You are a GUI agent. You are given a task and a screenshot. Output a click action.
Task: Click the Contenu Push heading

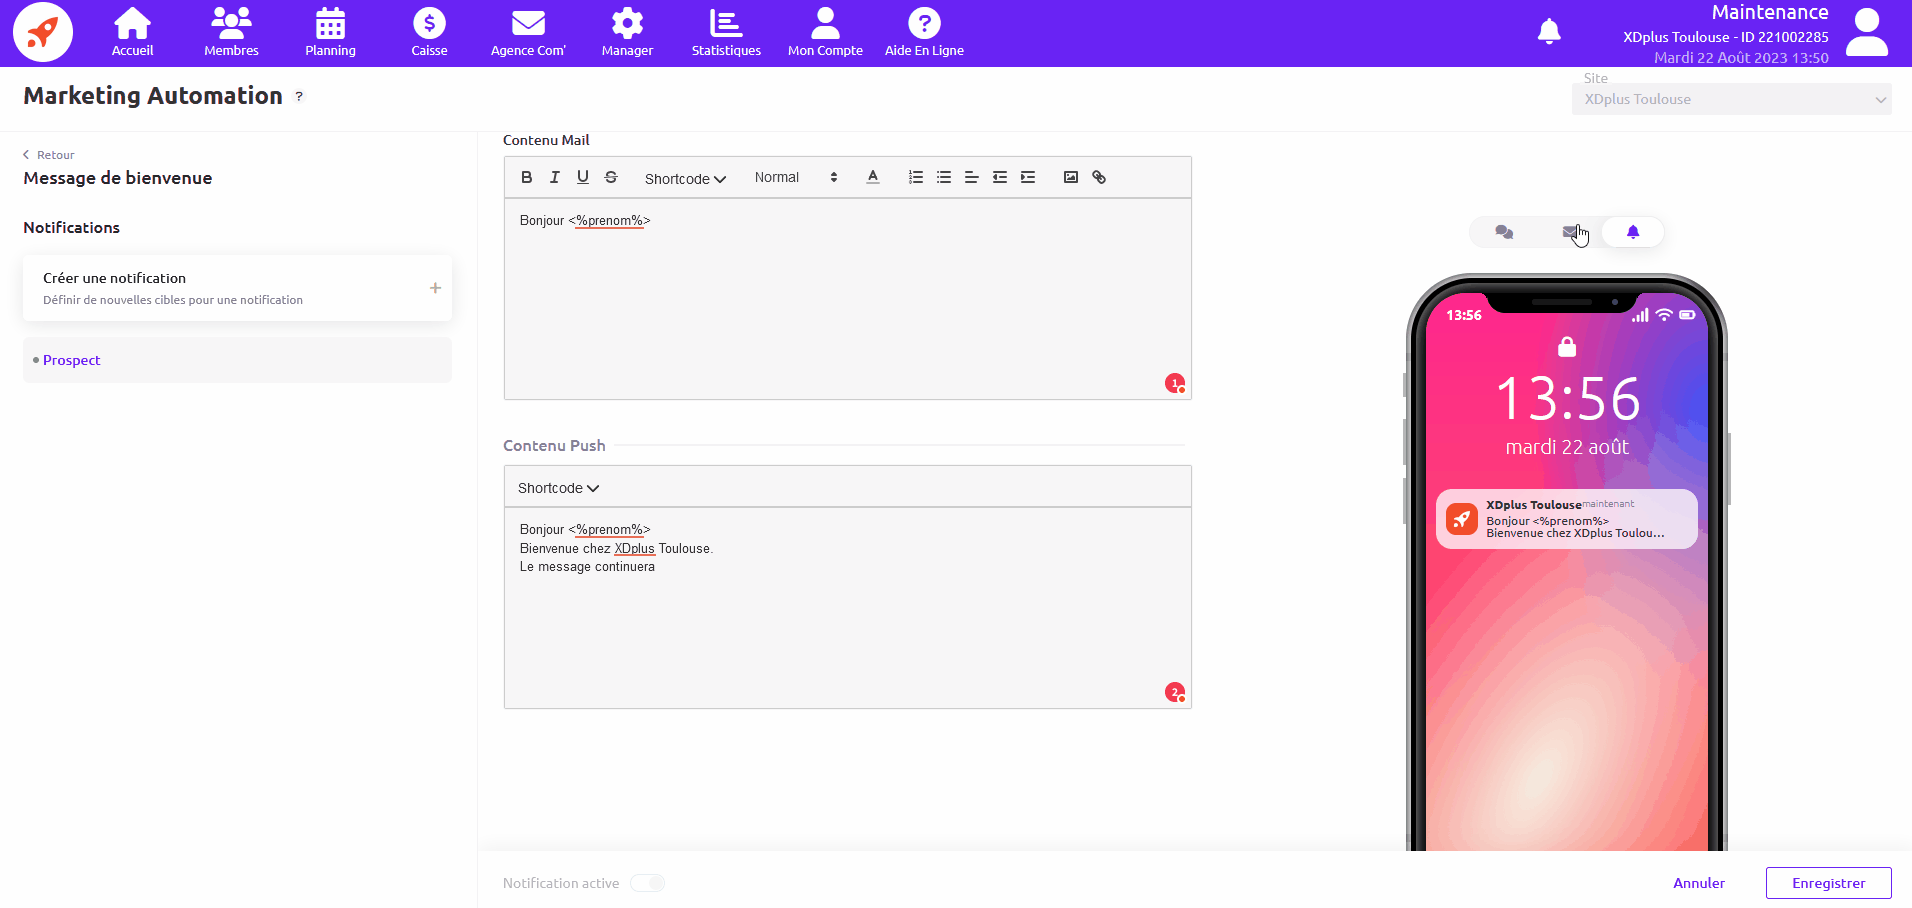(554, 446)
